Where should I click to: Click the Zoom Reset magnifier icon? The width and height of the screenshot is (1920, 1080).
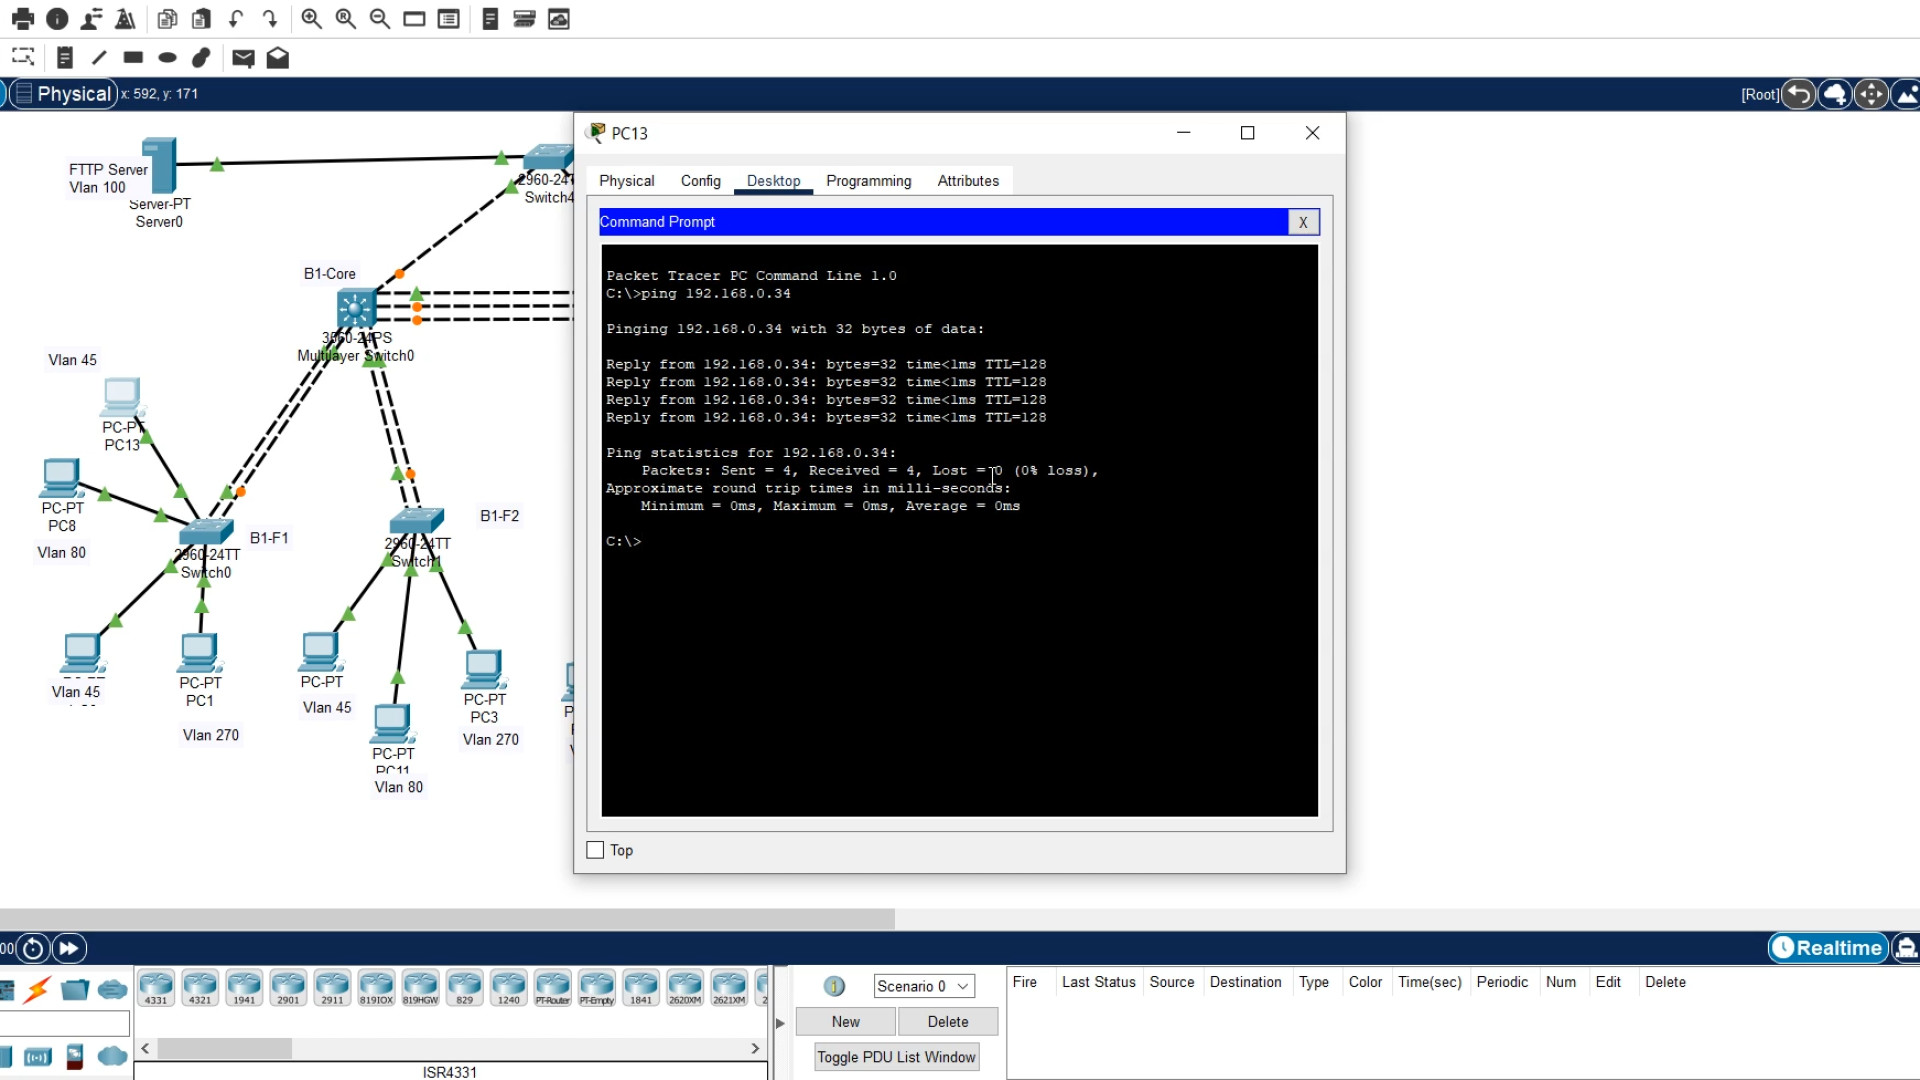pyautogui.click(x=346, y=19)
